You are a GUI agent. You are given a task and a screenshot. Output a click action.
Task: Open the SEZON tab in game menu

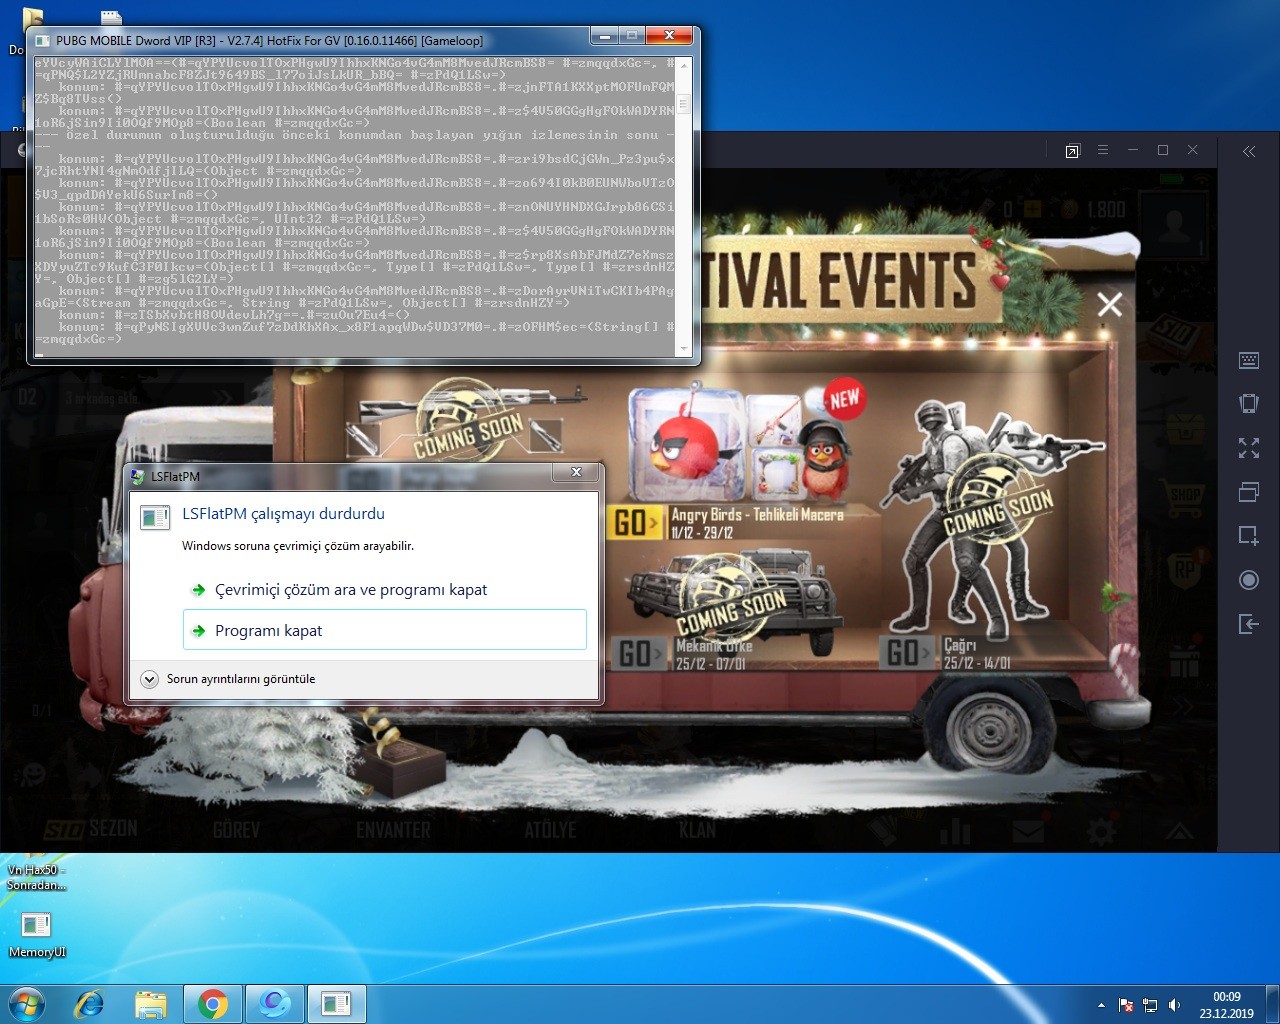point(91,829)
